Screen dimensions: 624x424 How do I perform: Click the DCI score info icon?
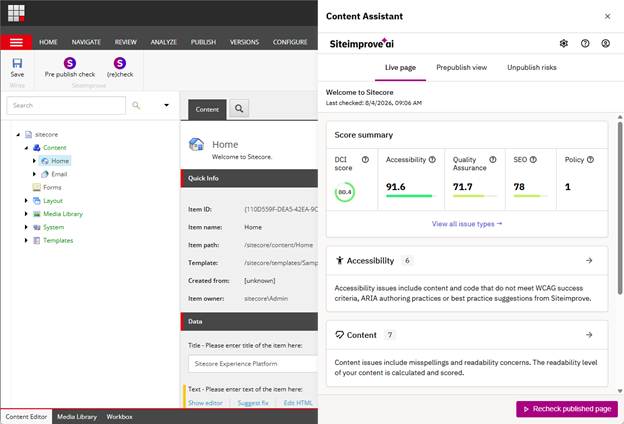[365, 160]
